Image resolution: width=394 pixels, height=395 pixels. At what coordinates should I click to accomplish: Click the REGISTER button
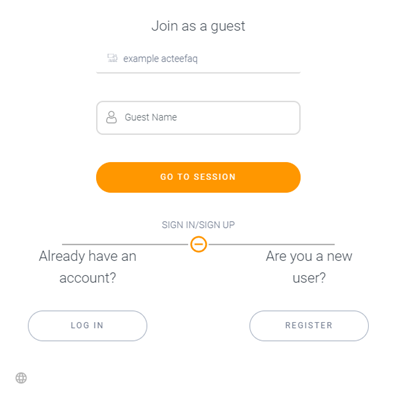coord(309,325)
